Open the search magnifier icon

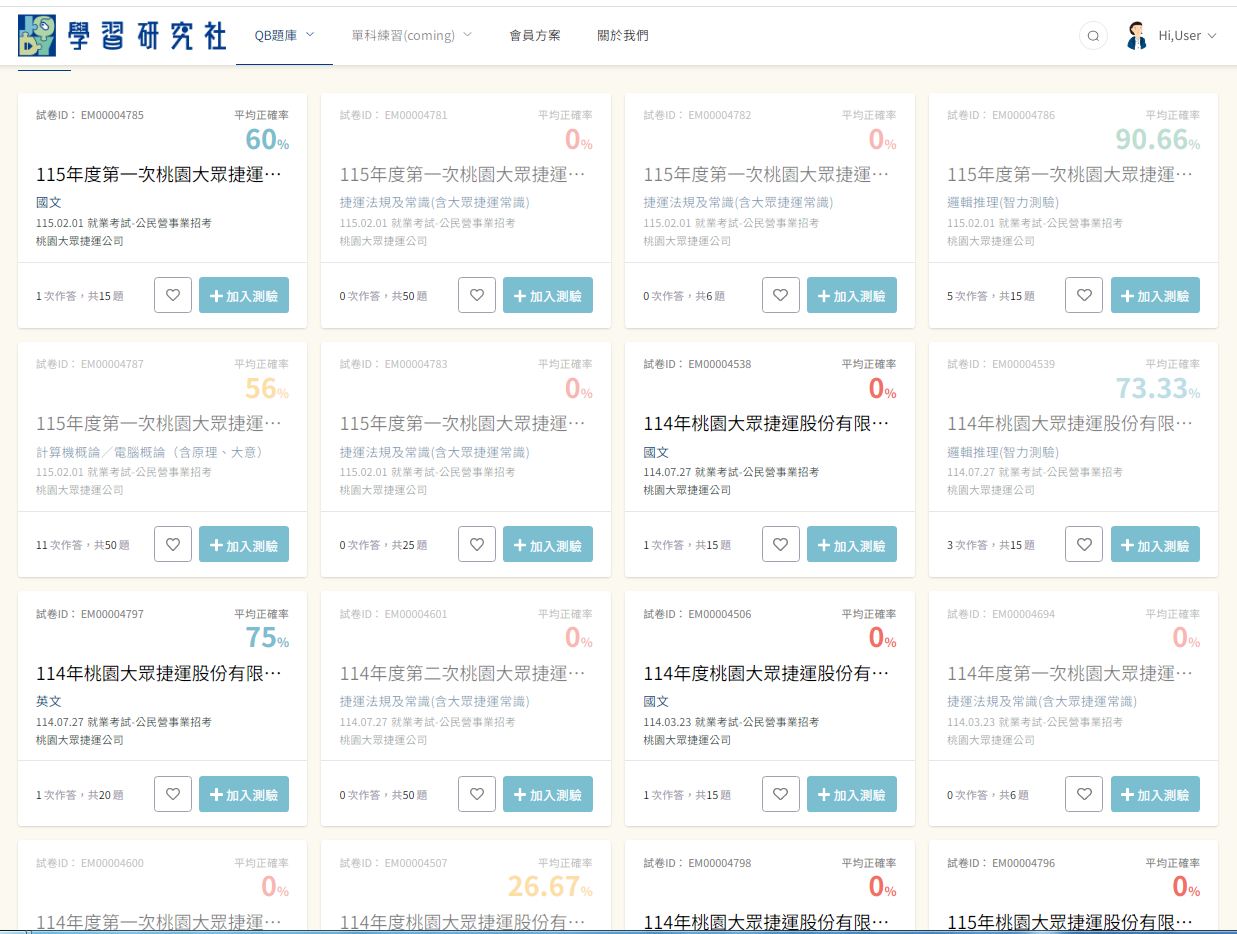[x=1093, y=36]
